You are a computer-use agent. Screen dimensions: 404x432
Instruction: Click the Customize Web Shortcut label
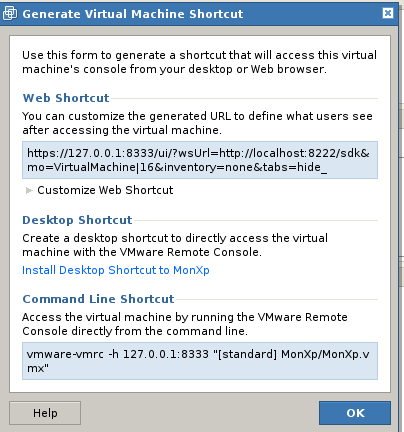105,190
